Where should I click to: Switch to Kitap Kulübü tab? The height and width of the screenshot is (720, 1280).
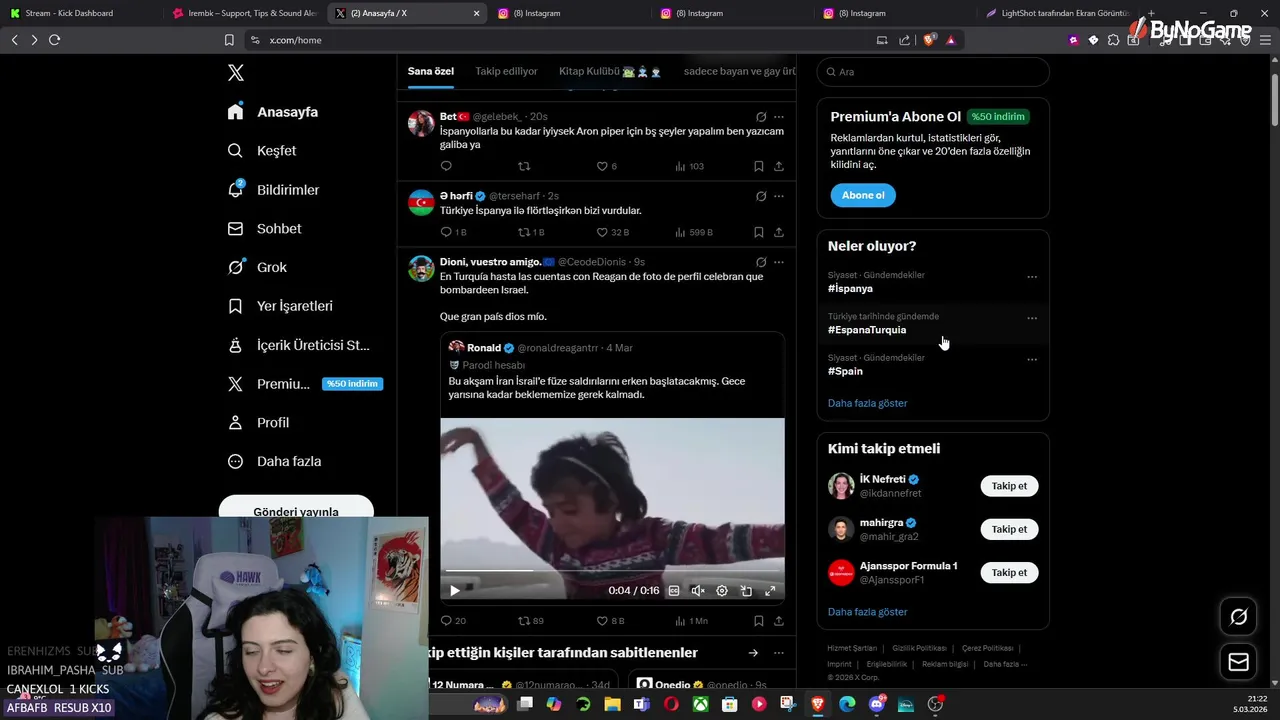[610, 71]
